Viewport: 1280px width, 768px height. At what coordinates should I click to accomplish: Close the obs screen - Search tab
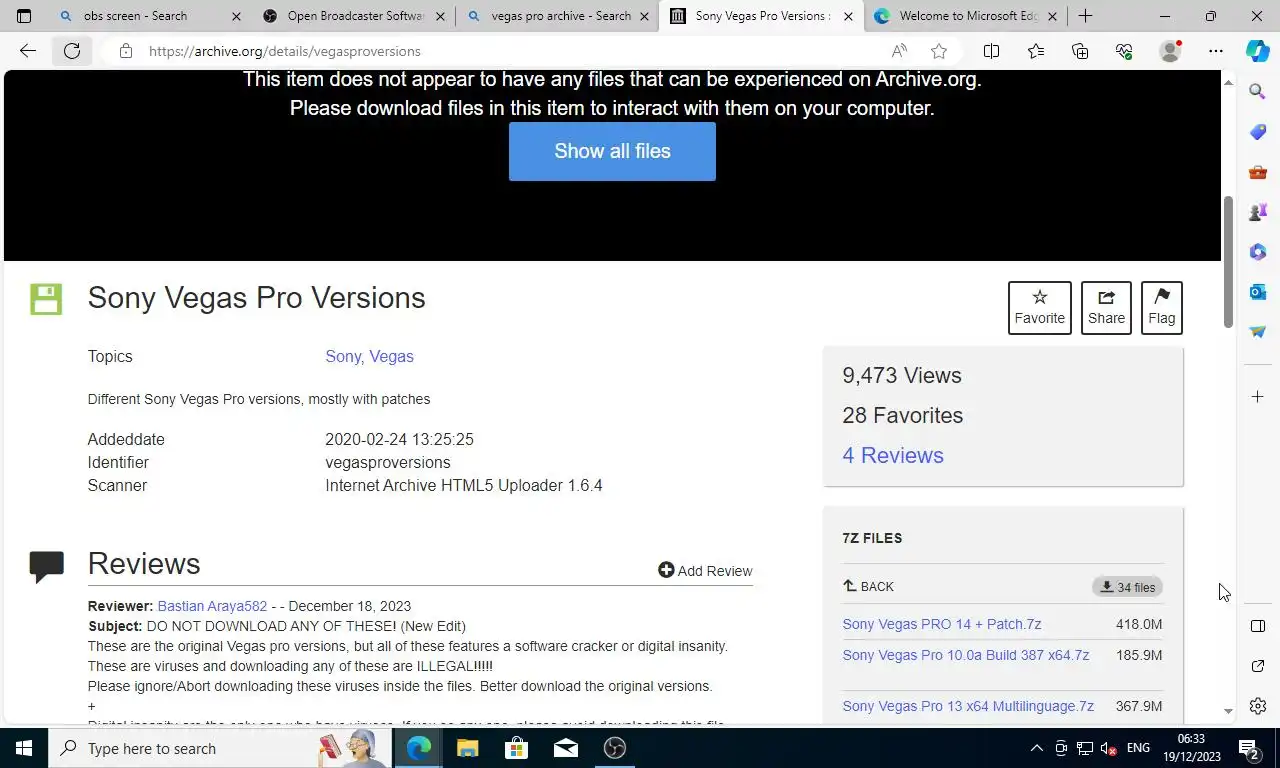pos(236,16)
